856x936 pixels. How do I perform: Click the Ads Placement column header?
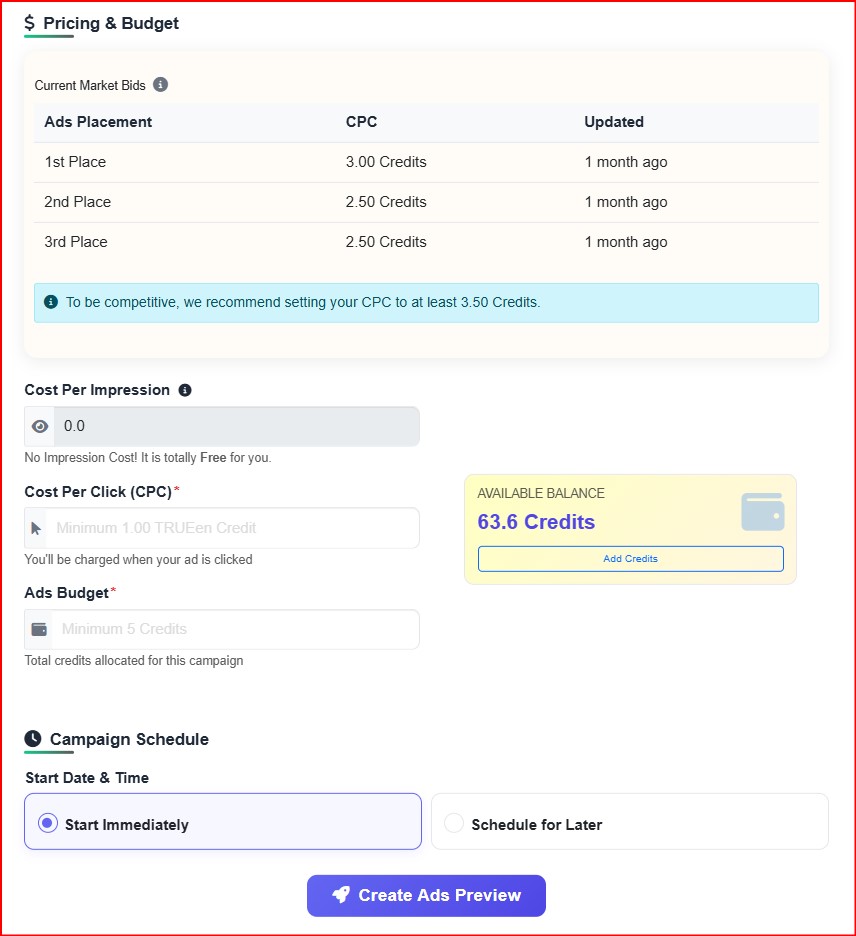click(98, 122)
